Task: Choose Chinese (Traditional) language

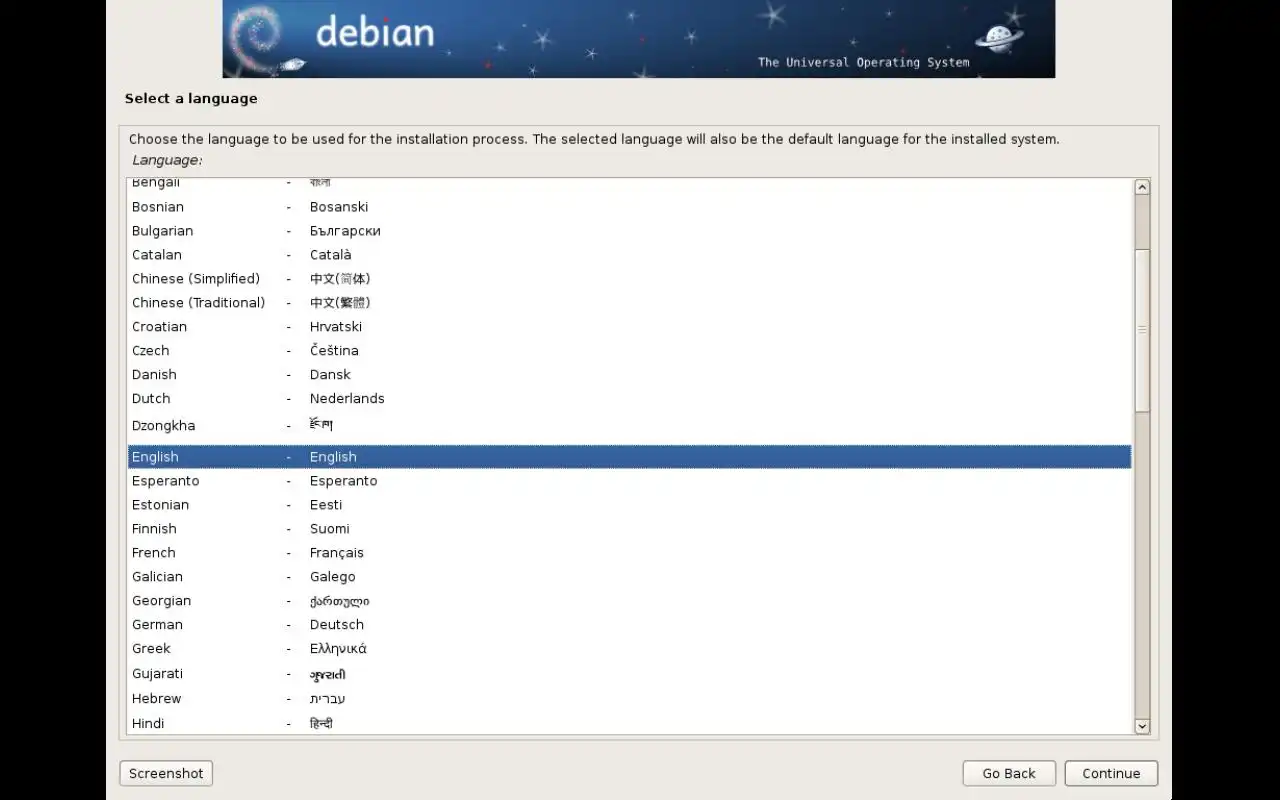Action: 630,303
